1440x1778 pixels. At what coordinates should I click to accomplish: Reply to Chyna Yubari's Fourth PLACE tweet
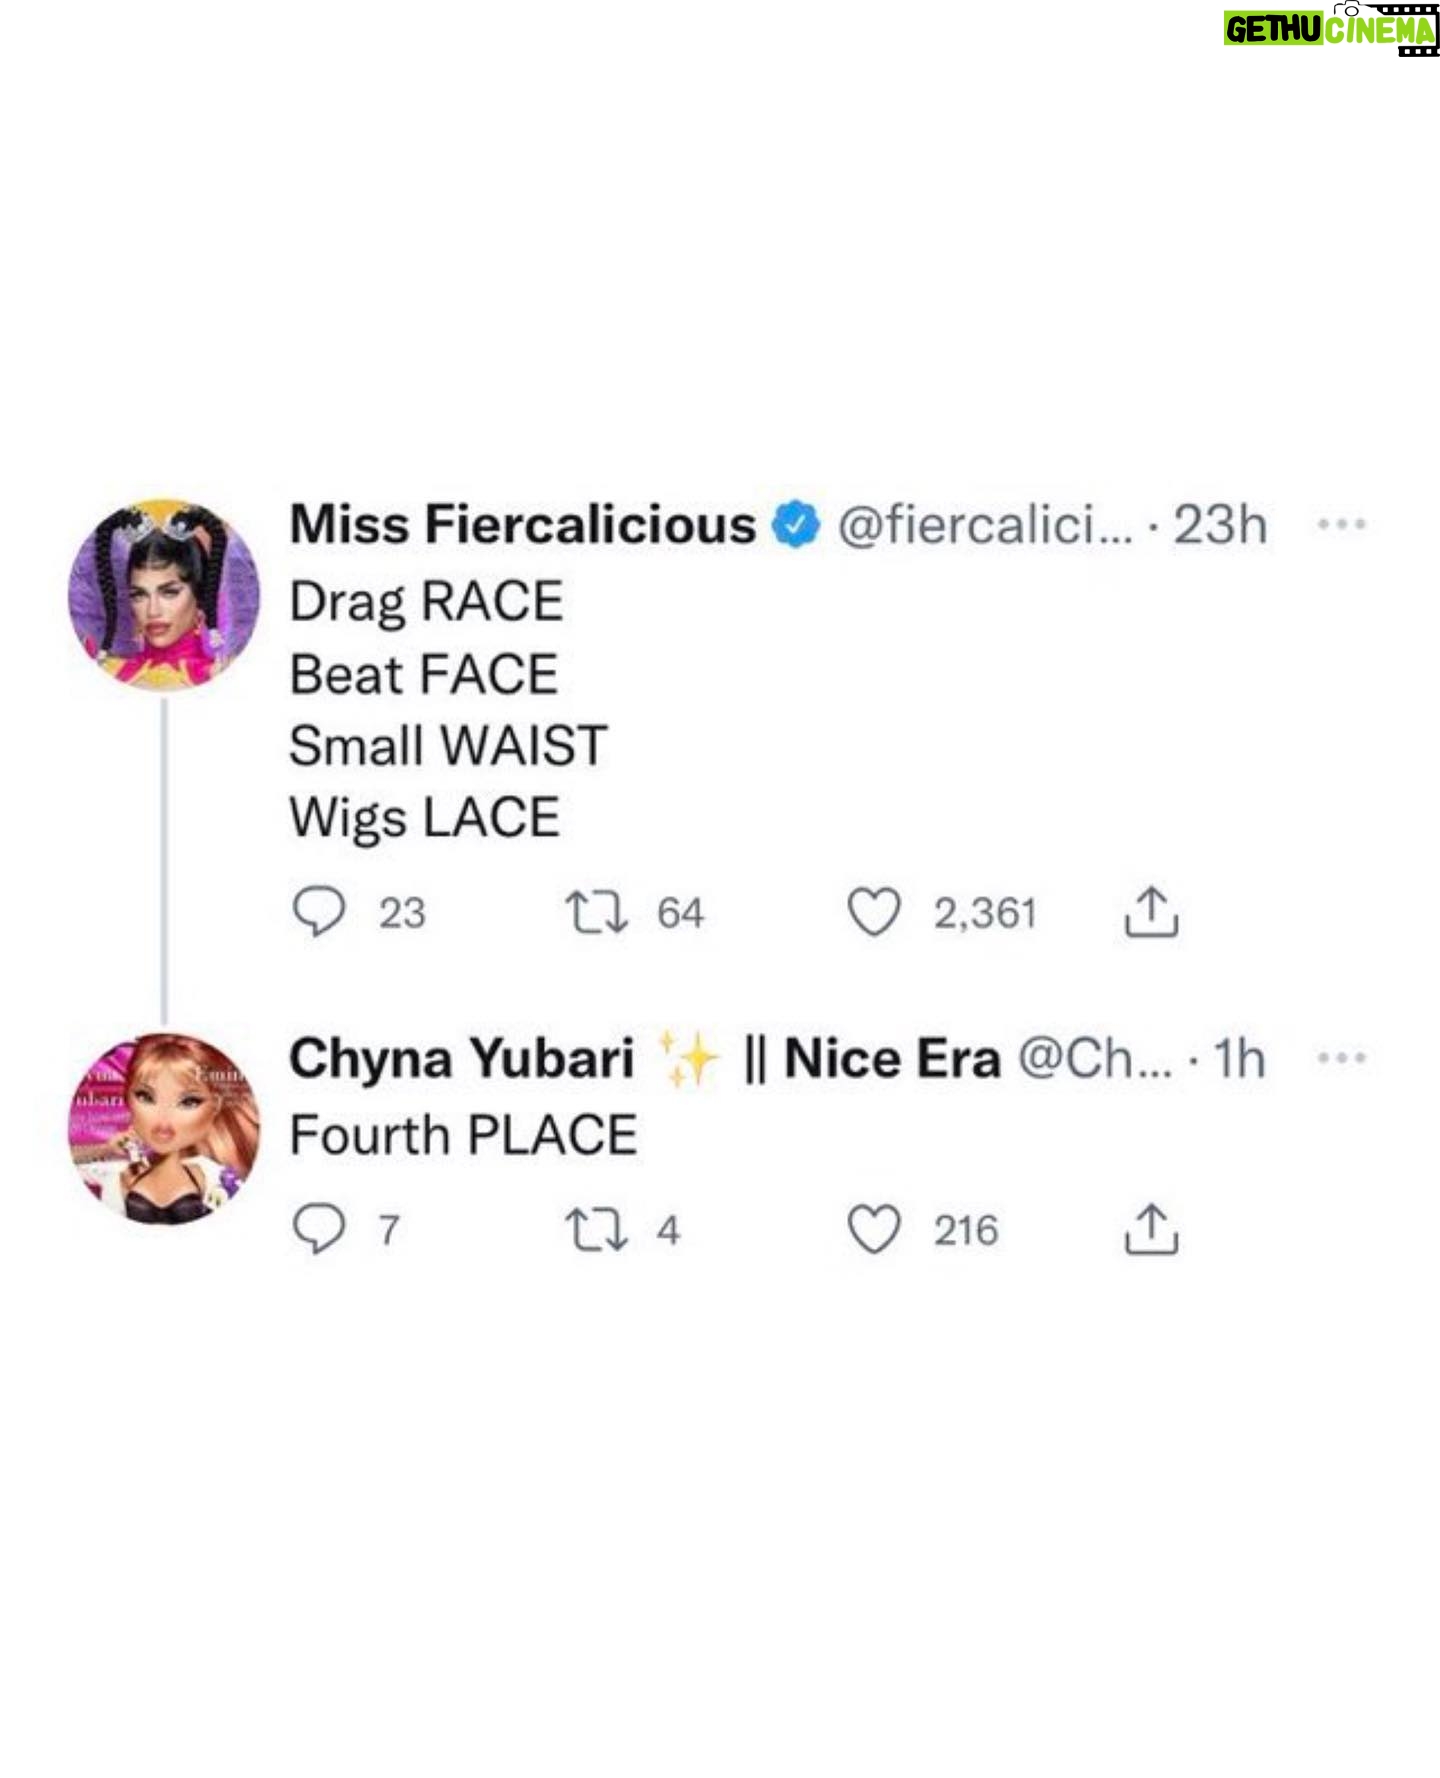point(318,1229)
